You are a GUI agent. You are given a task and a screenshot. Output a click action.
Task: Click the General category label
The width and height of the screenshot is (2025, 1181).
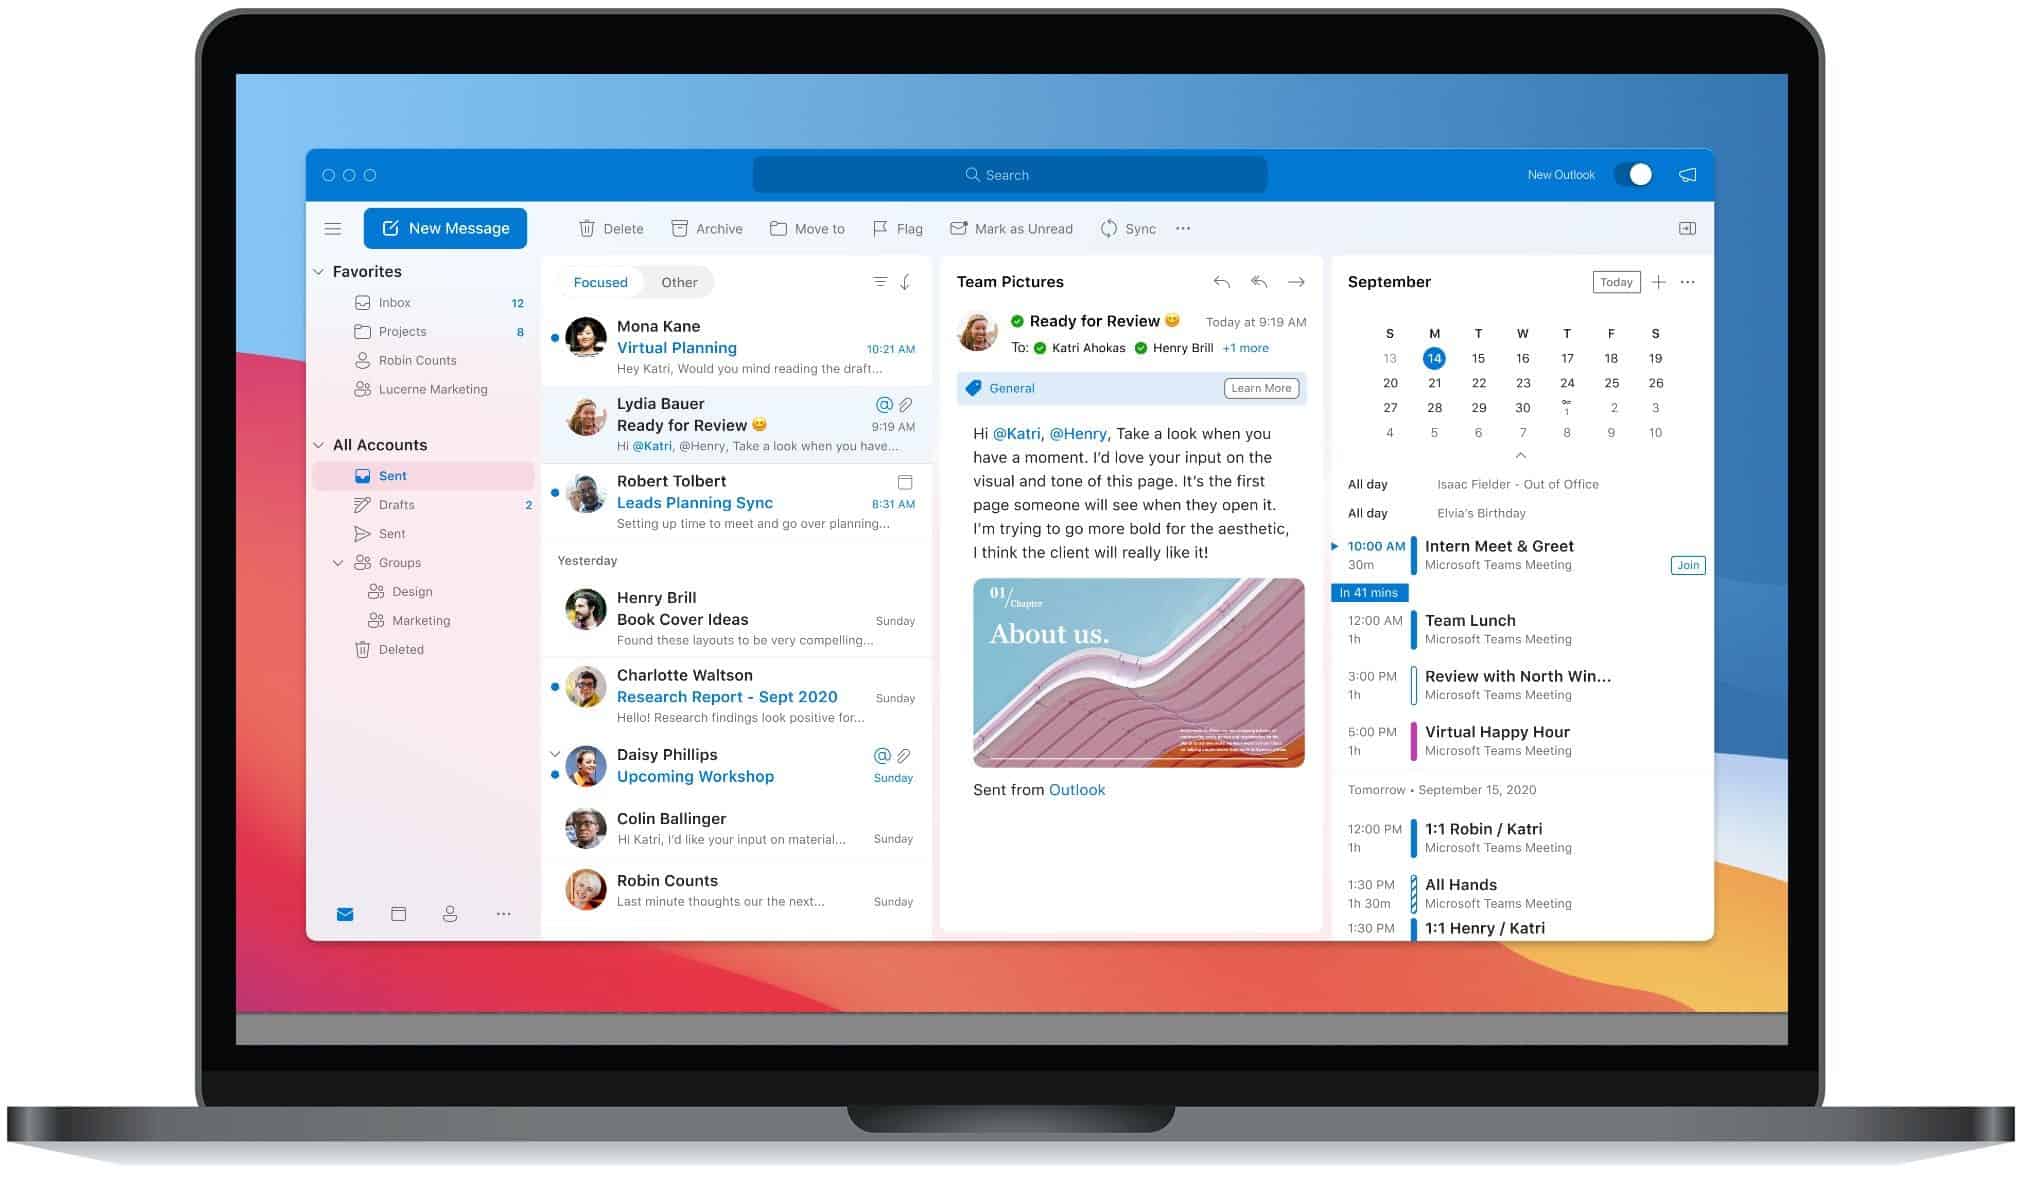pos(1010,388)
